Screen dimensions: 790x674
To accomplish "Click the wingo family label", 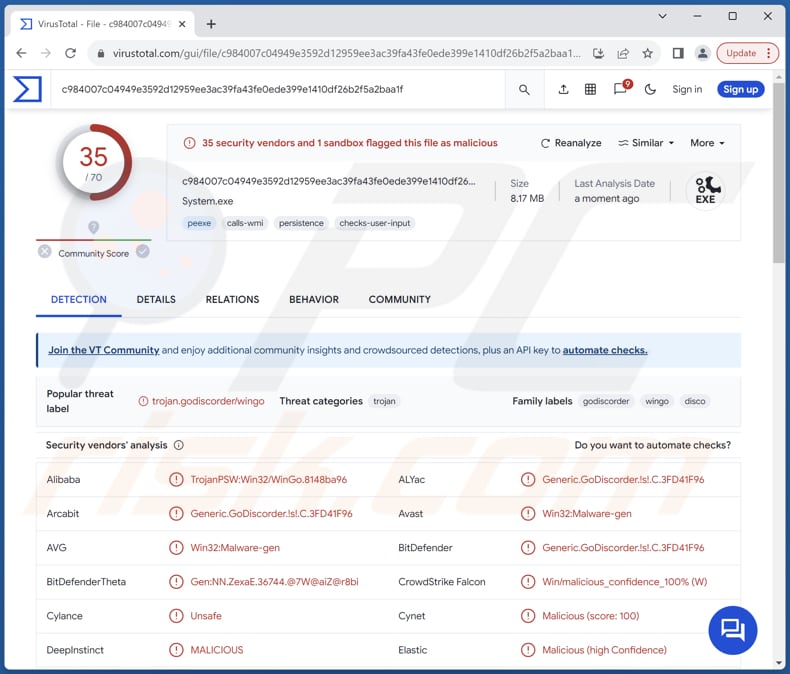I will point(657,401).
